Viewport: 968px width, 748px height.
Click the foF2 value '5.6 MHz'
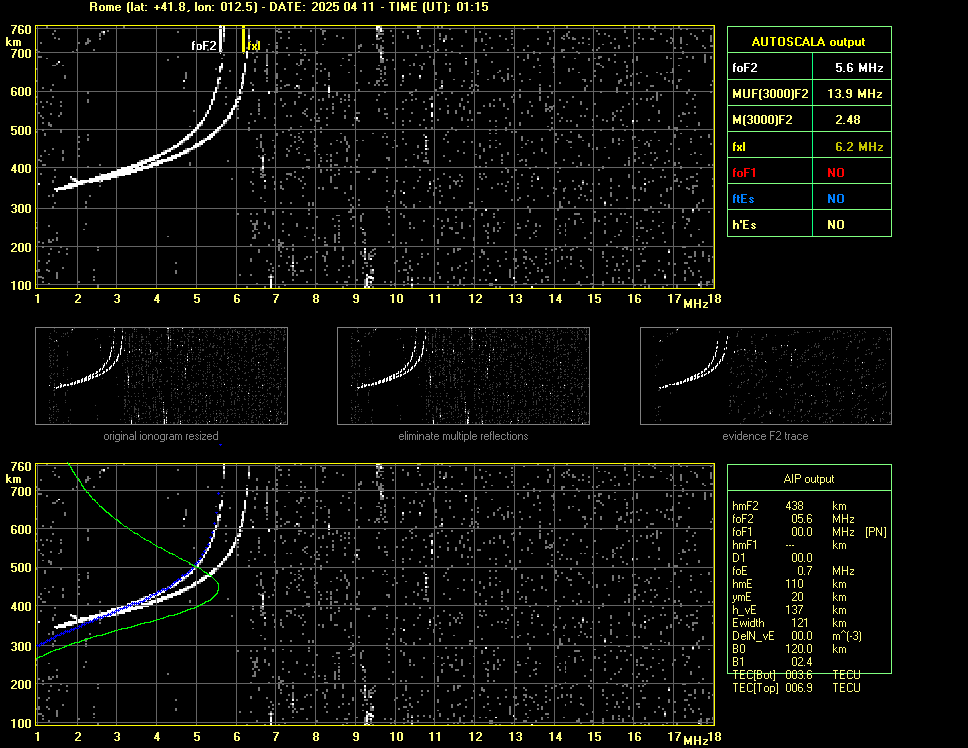coord(859,68)
